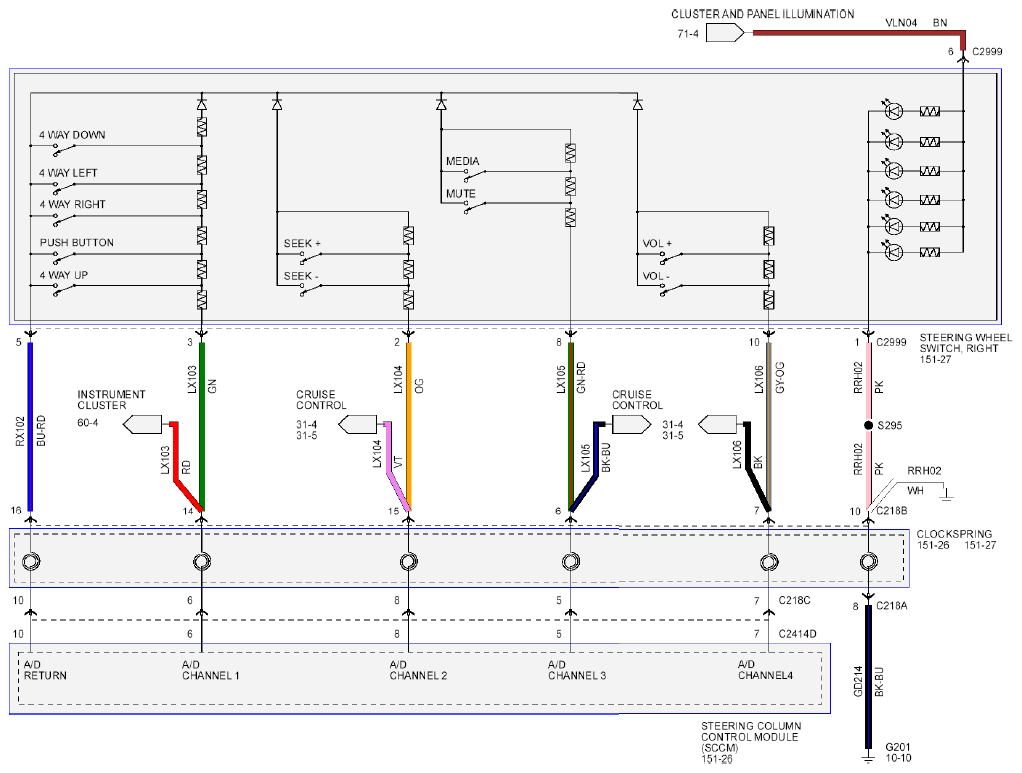1022x773 pixels.
Task: Click the reference arrow joined to the LX106 BK wire
Action: coord(717,425)
